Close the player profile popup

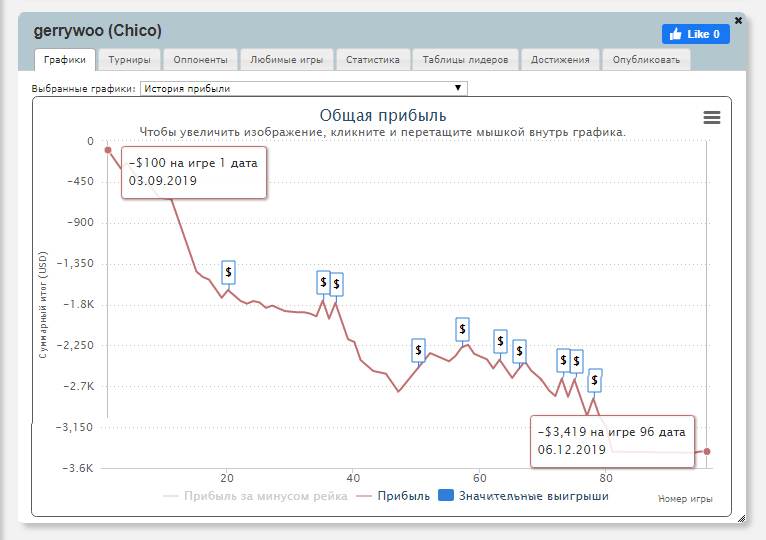[x=738, y=20]
